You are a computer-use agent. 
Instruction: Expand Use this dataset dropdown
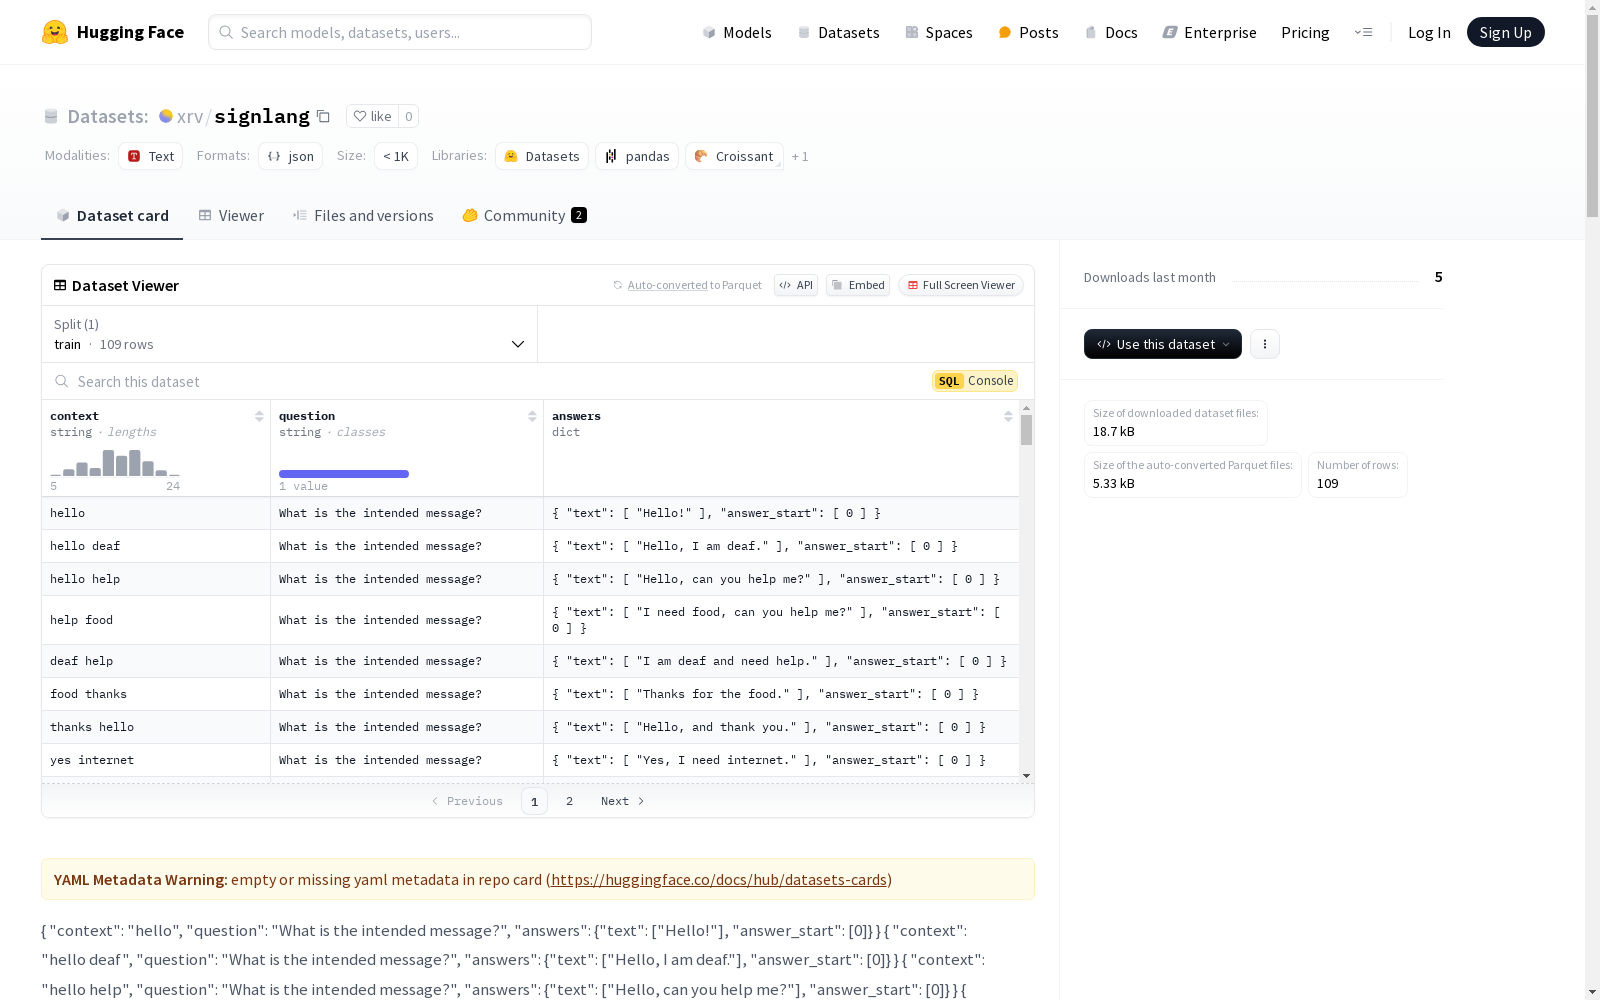(x=1163, y=344)
